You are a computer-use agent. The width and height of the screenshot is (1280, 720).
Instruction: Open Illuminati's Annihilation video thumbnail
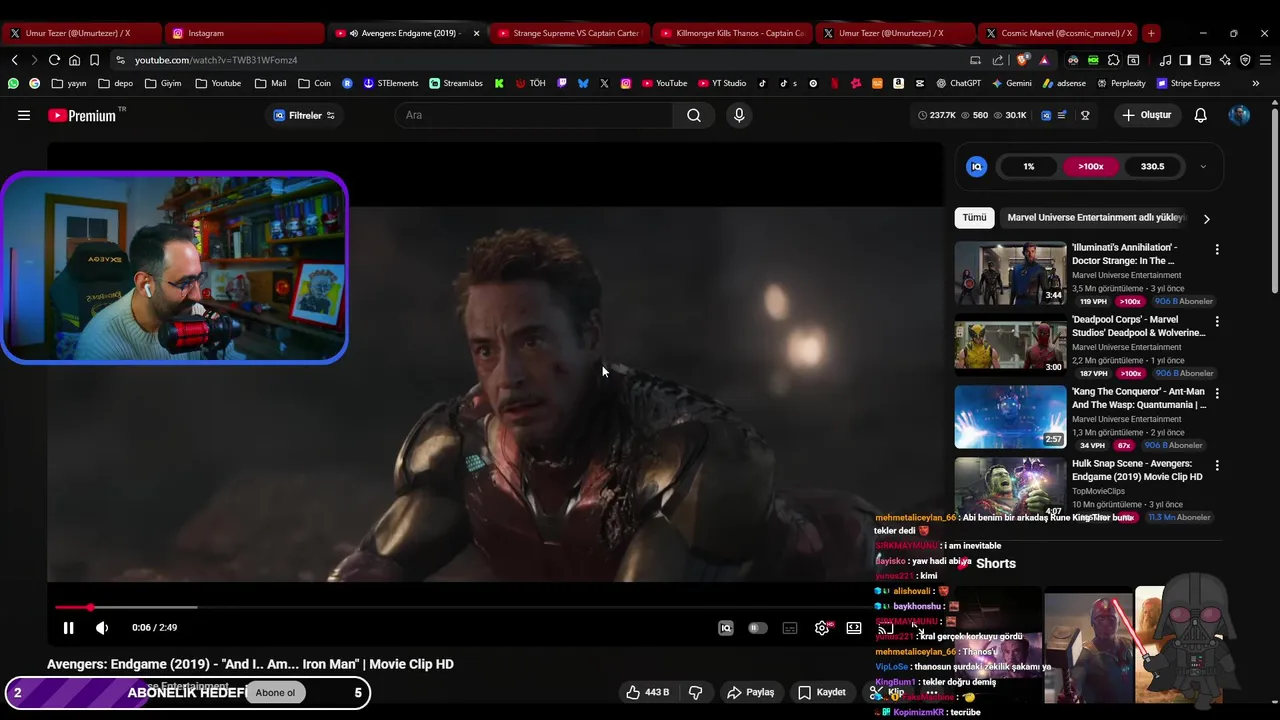click(x=1010, y=273)
